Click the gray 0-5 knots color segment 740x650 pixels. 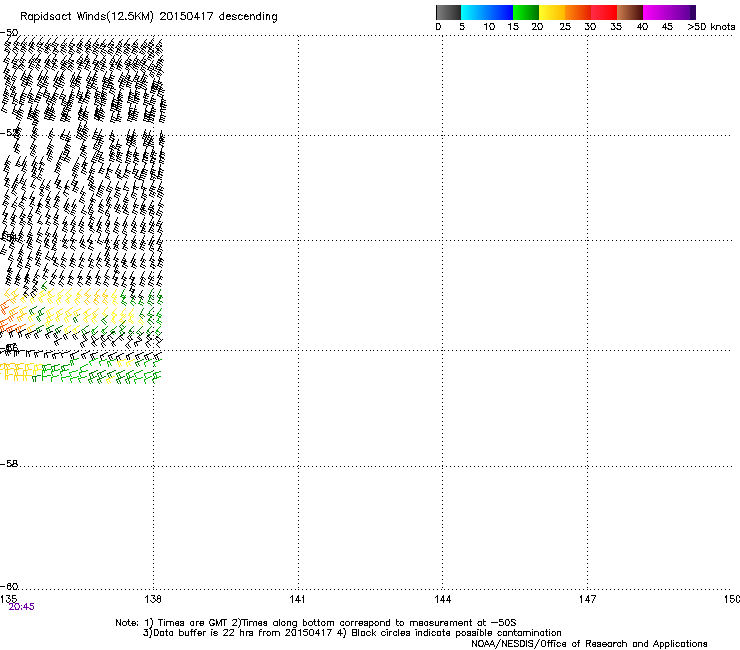[448, 12]
